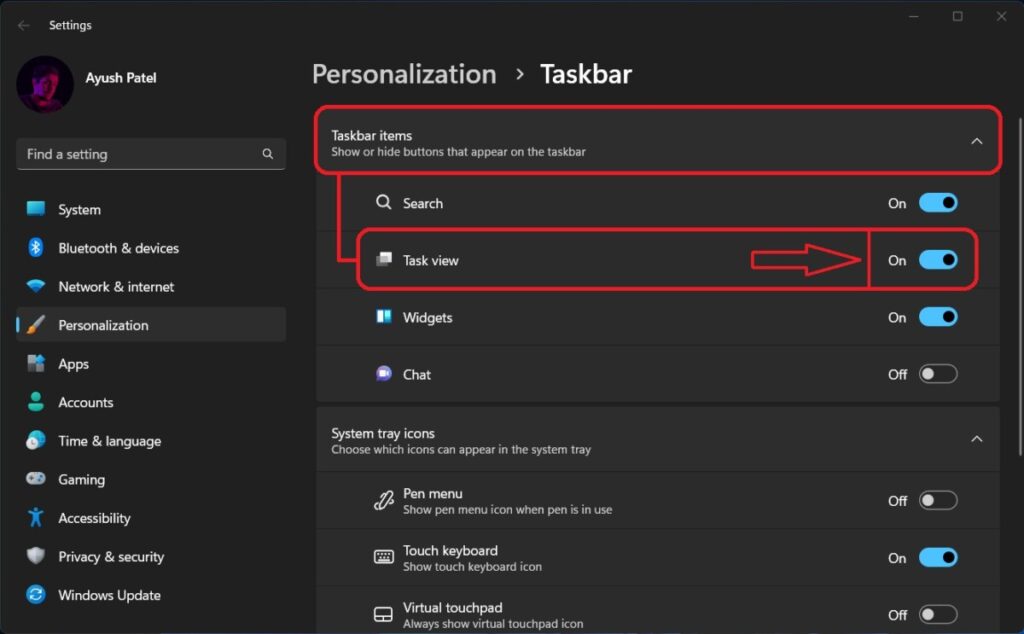Screen dimensions: 1024x634
Task: Collapse the Taskbar items section
Action: [x=977, y=141]
